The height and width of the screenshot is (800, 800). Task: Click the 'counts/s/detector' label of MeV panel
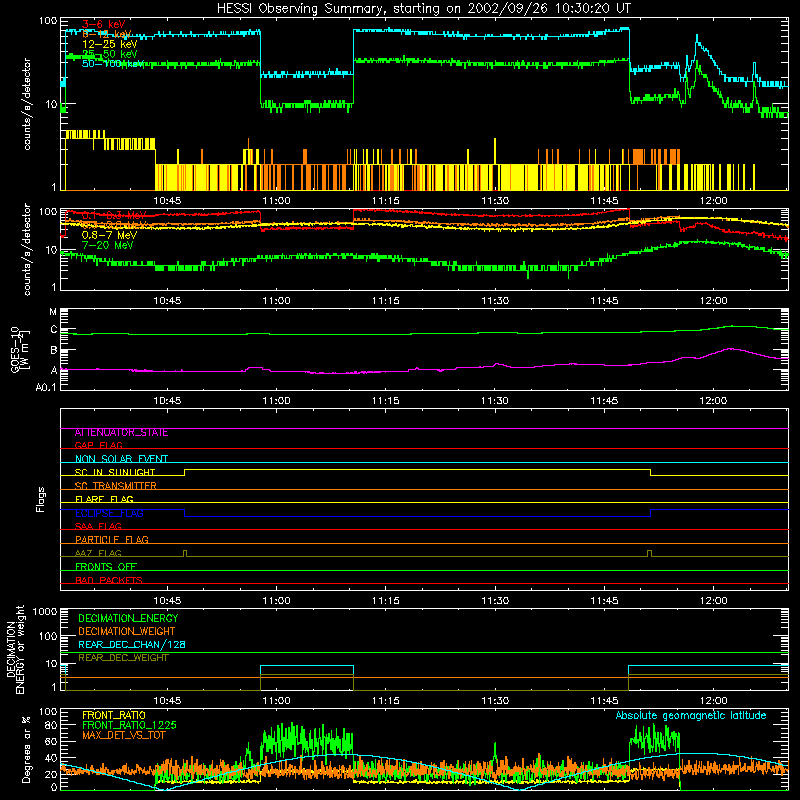tap(27, 249)
